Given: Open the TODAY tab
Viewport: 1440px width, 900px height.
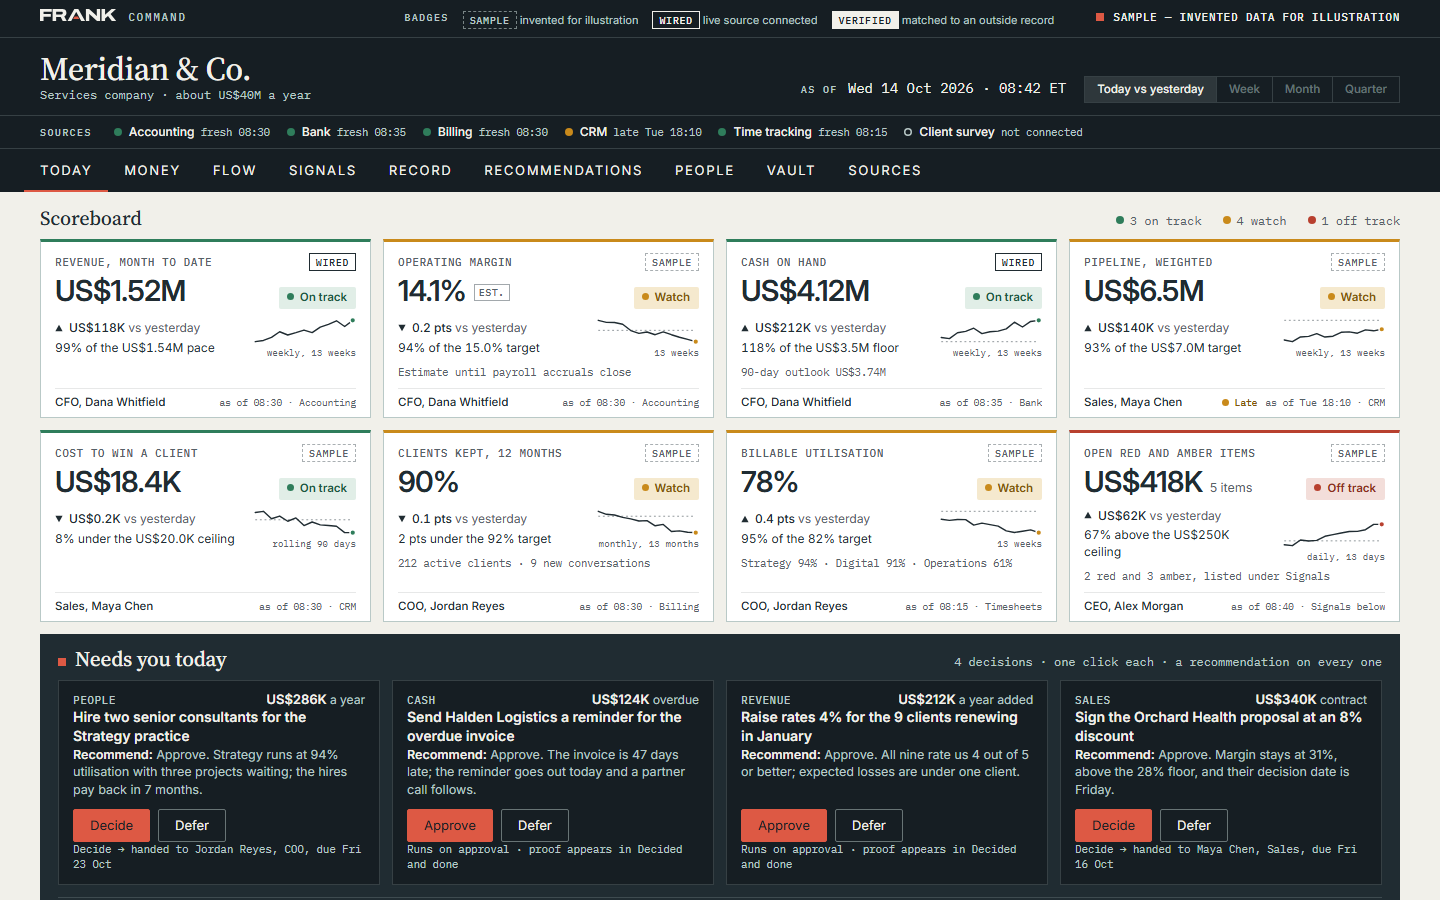Looking at the screenshot, I should click(66, 170).
